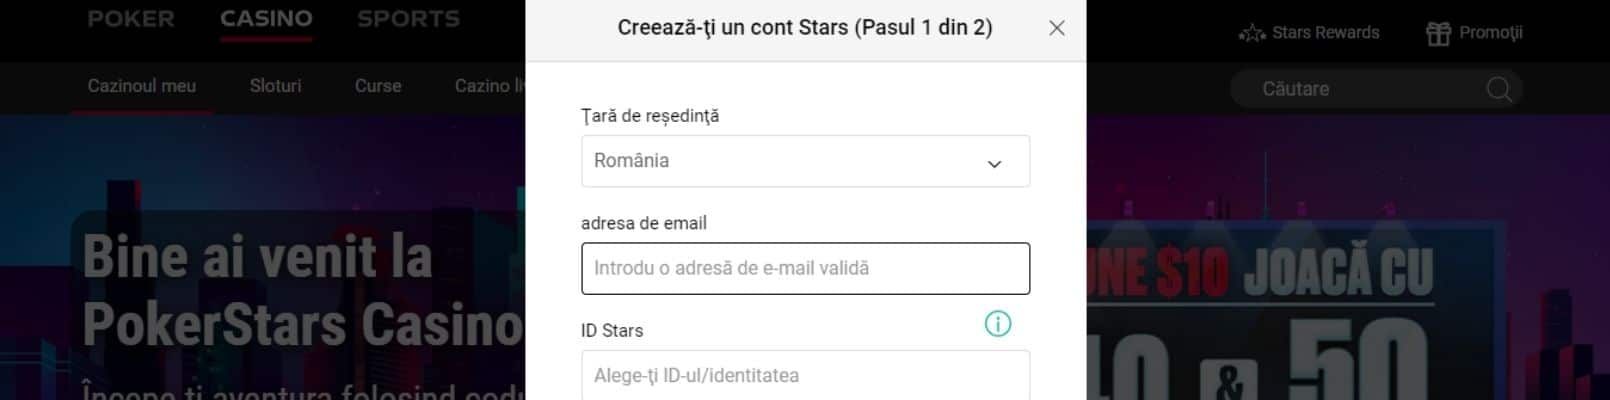Open the Țară de reședință combo box
Image resolution: width=1610 pixels, height=400 pixels.
coord(805,161)
